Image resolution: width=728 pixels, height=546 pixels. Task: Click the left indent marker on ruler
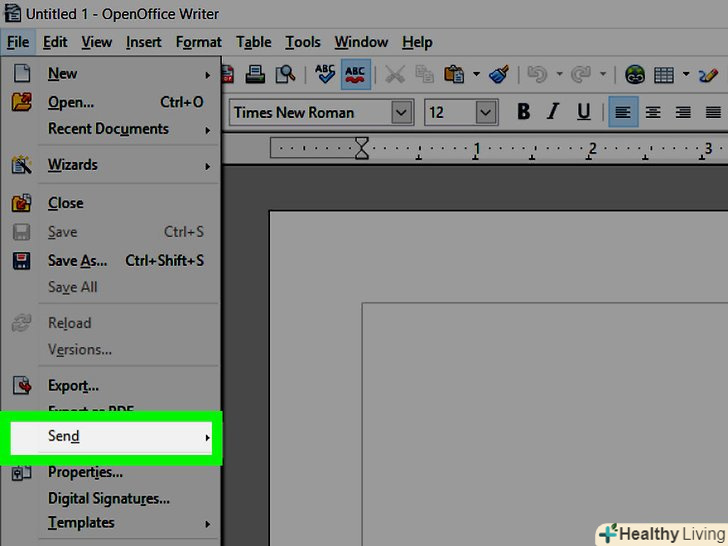(x=362, y=148)
